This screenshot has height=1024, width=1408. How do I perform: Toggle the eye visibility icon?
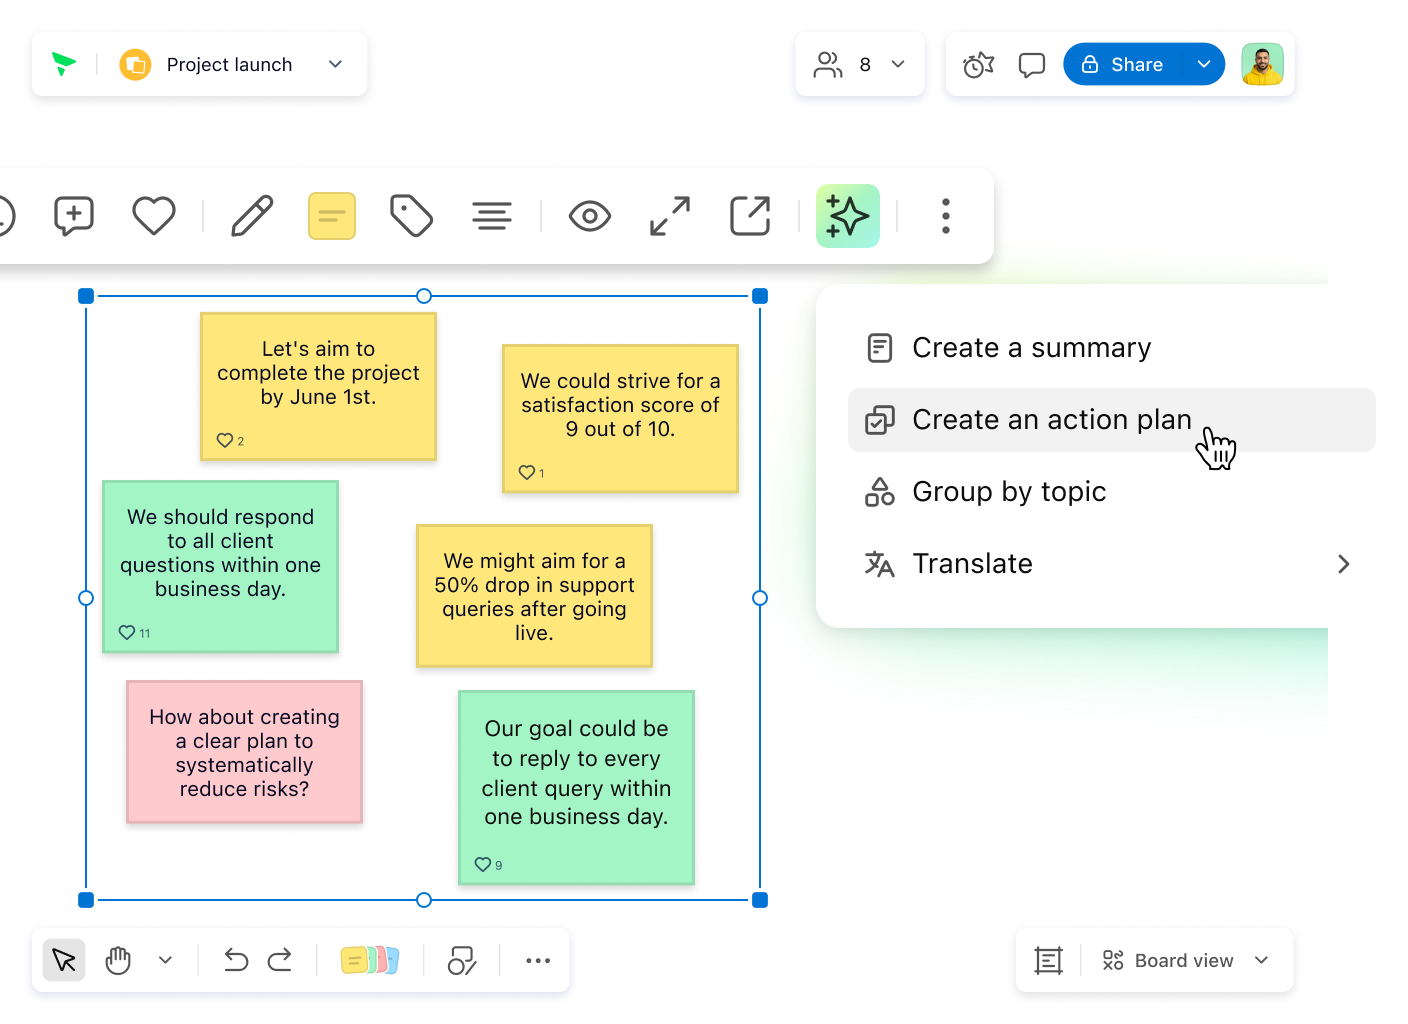(x=590, y=216)
